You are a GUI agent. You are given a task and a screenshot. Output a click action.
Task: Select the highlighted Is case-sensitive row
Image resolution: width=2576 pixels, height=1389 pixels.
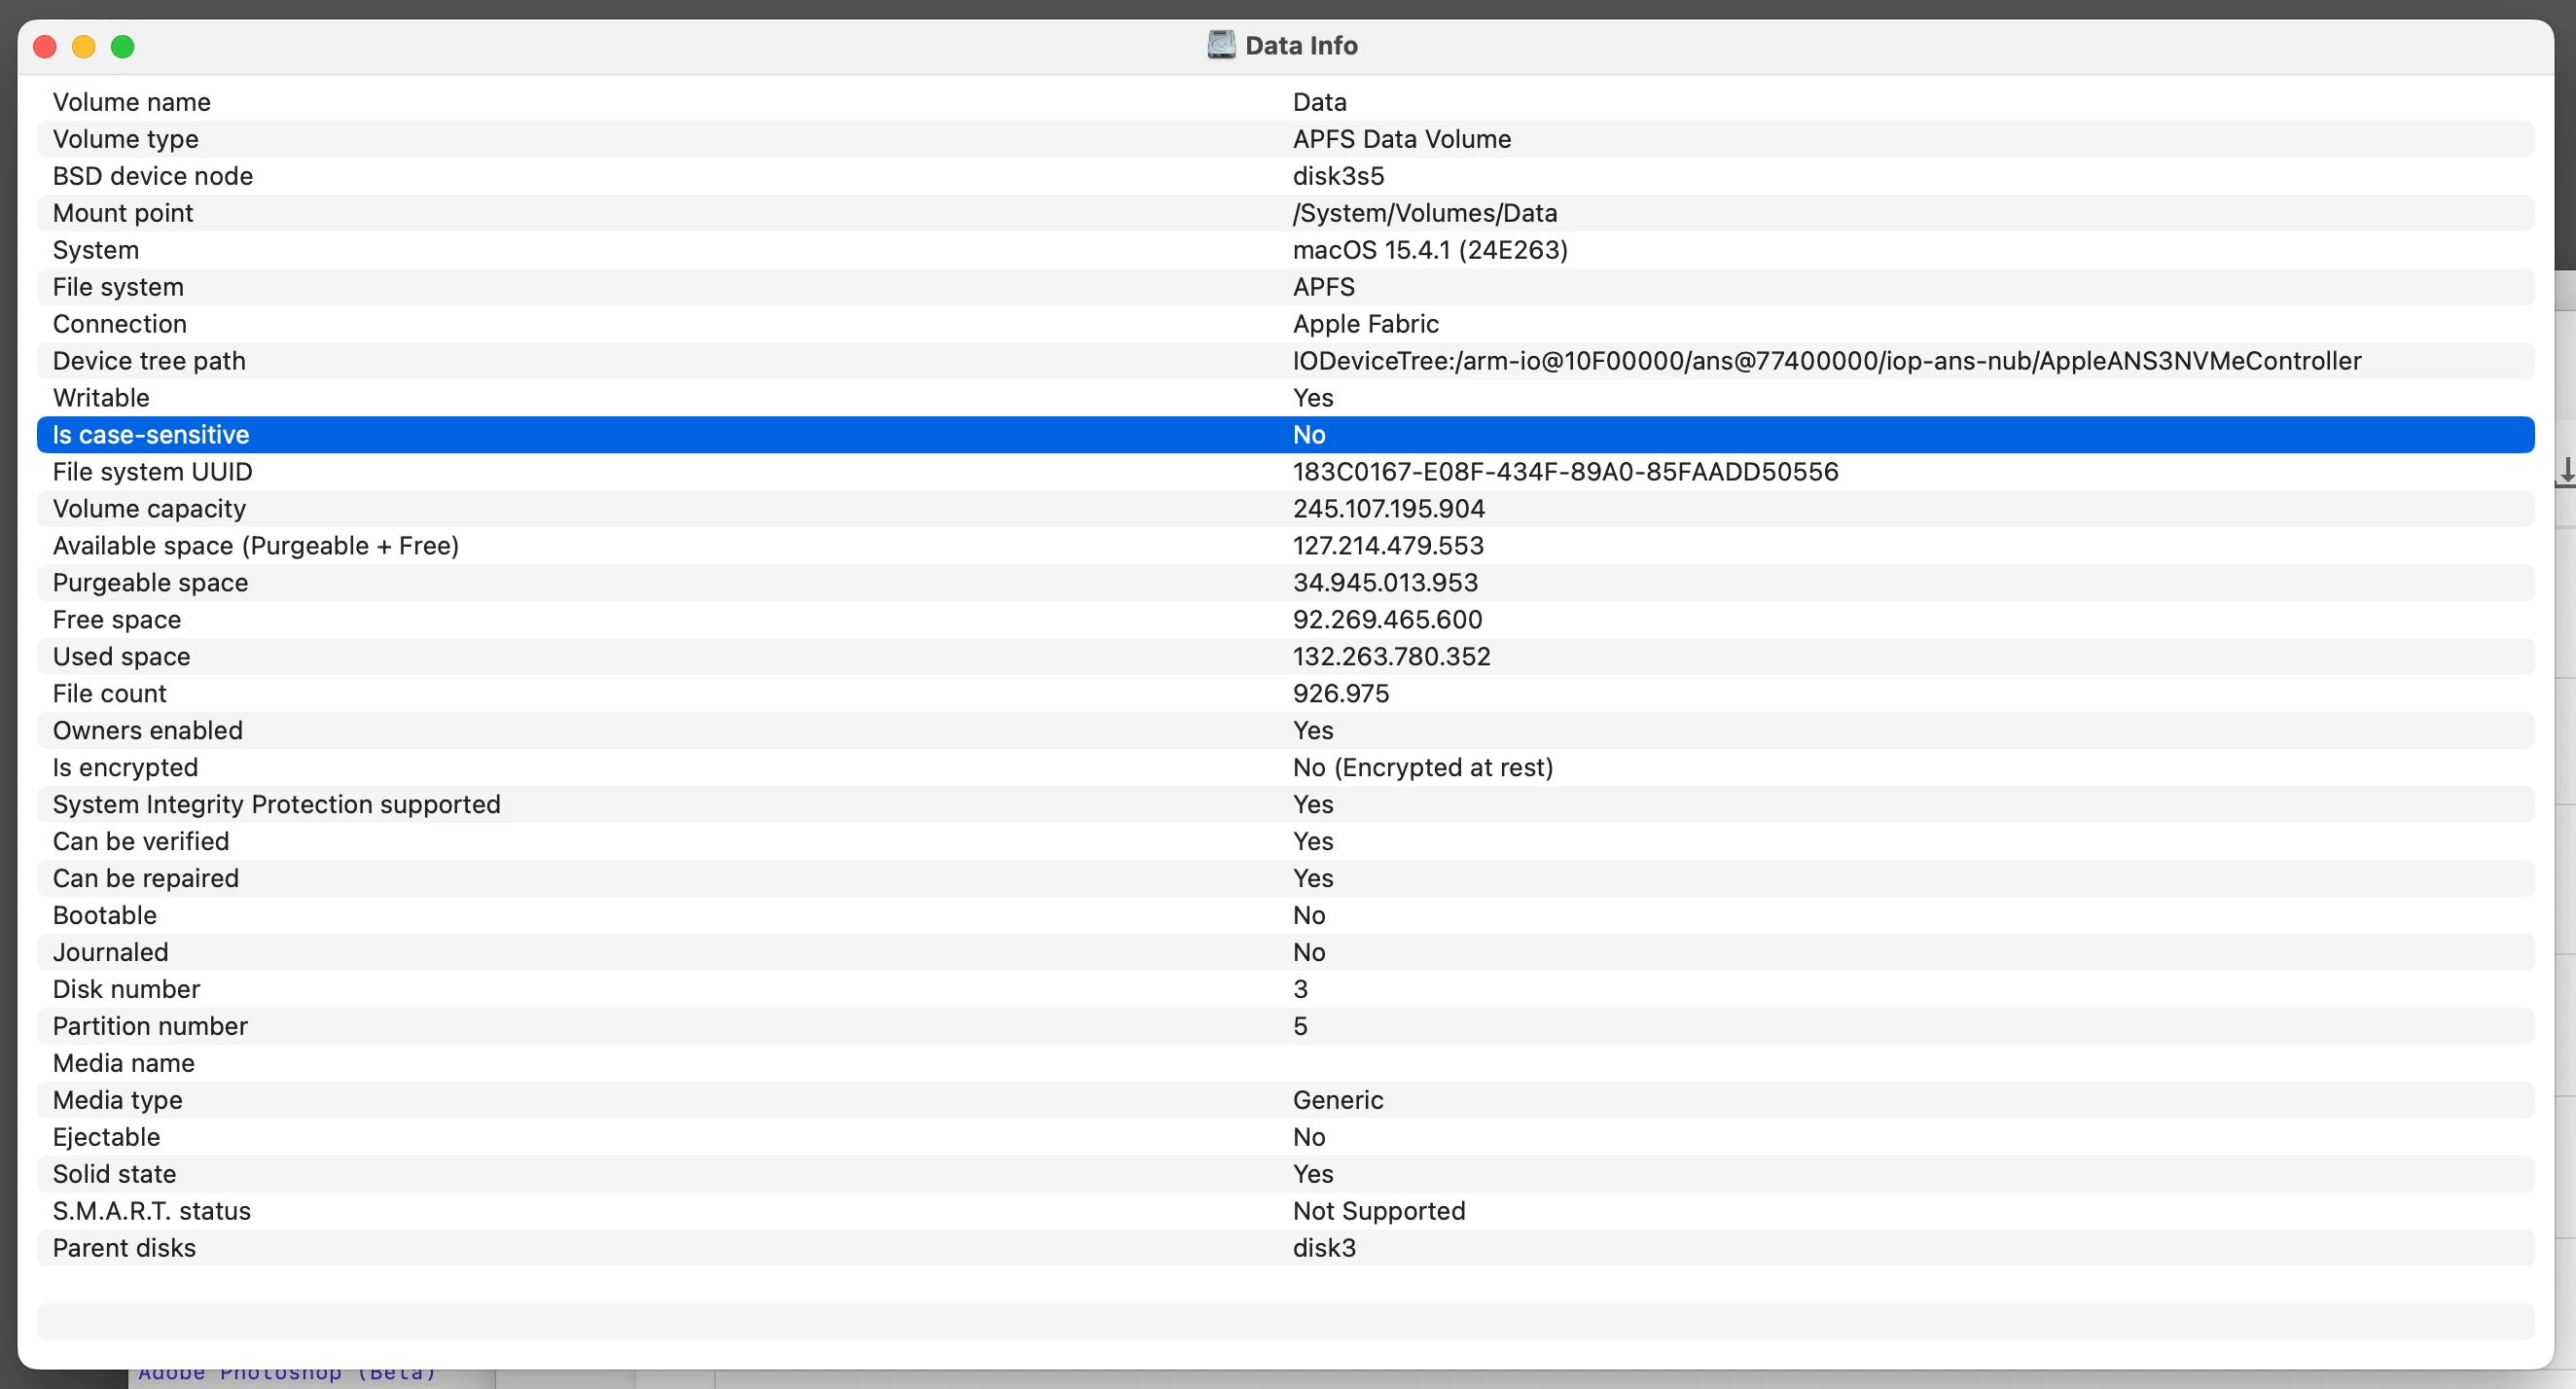pyautogui.click(x=151, y=435)
